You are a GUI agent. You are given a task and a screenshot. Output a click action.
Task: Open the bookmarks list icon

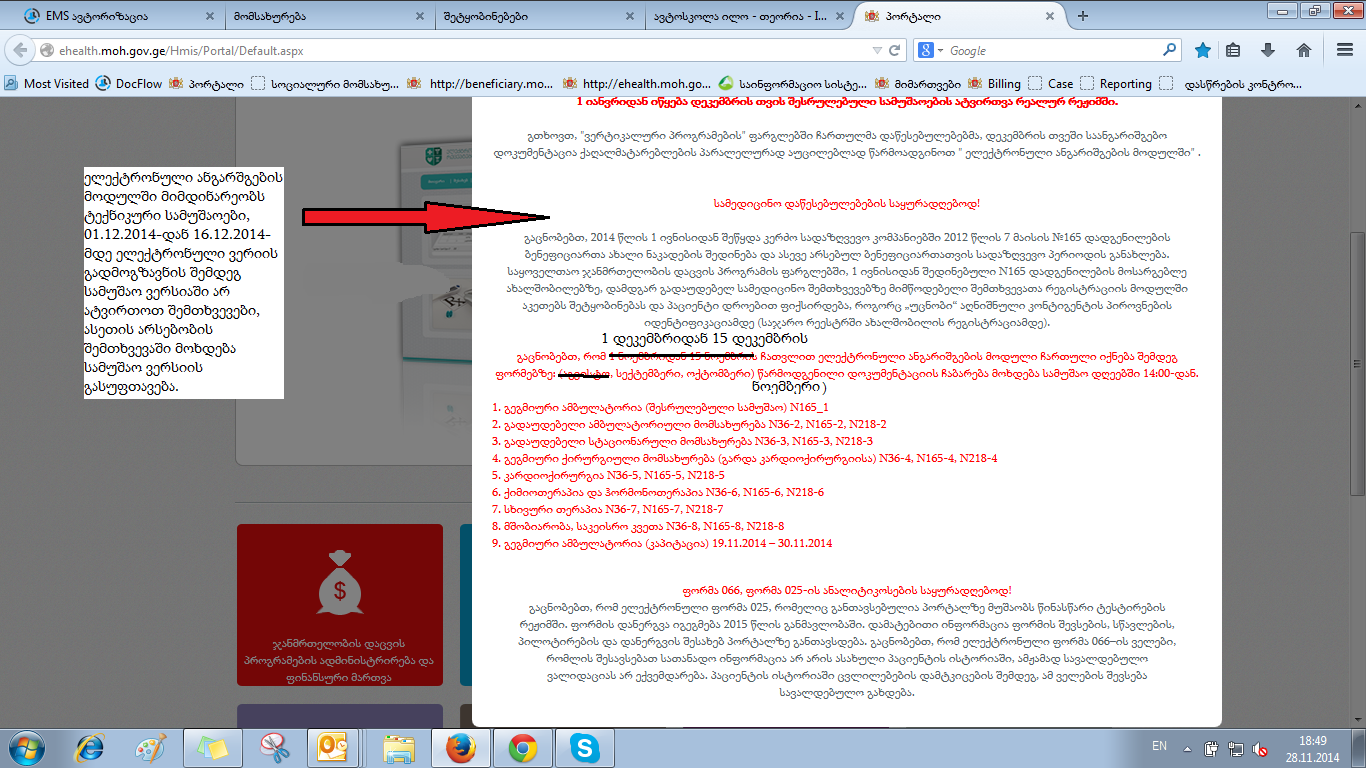coord(1234,50)
